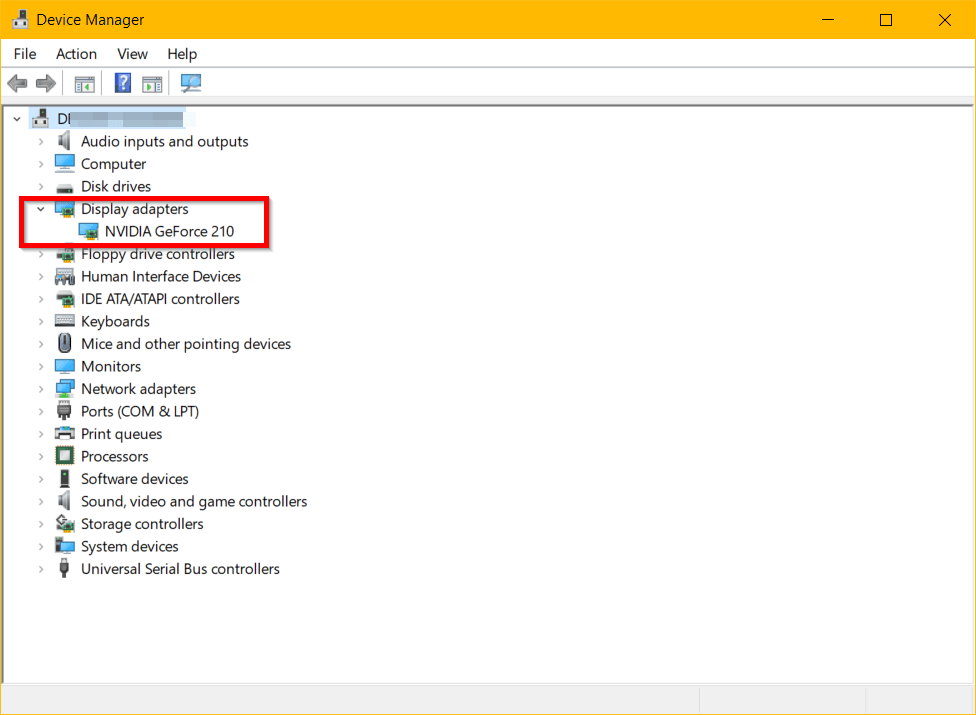Click the NVIDIA GeForce 210 adapter icon
Image resolution: width=976 pixels, height=715 pixels.
pyautogui.click(x=88, y=231)
